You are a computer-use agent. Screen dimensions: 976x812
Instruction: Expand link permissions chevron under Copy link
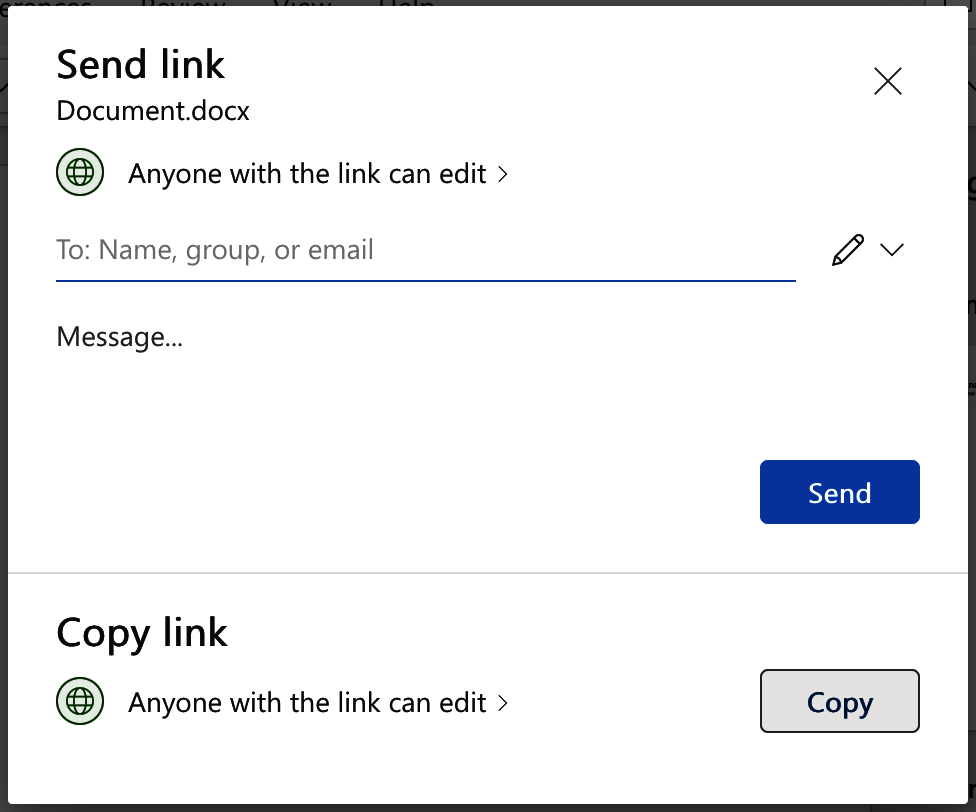pyautogui.click(x=500, y=702)
